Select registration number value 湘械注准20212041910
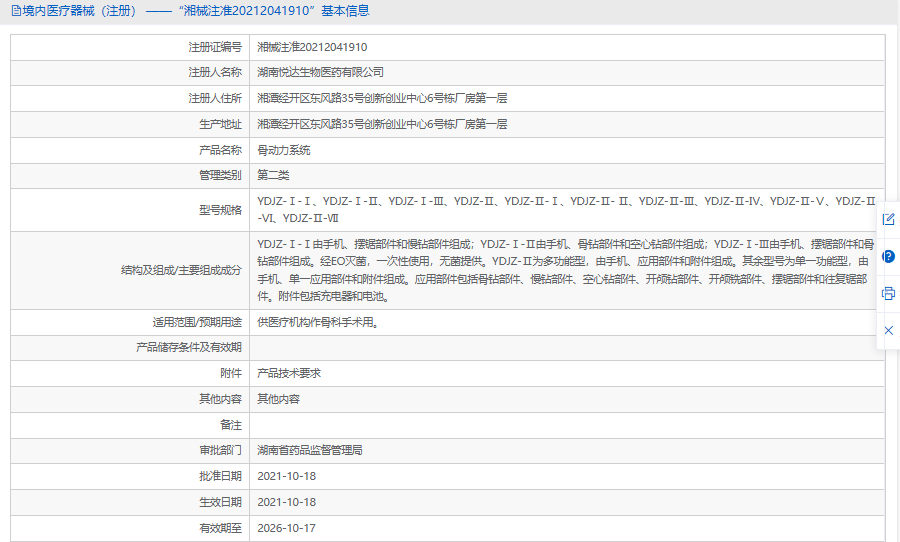 coord(312,47)
